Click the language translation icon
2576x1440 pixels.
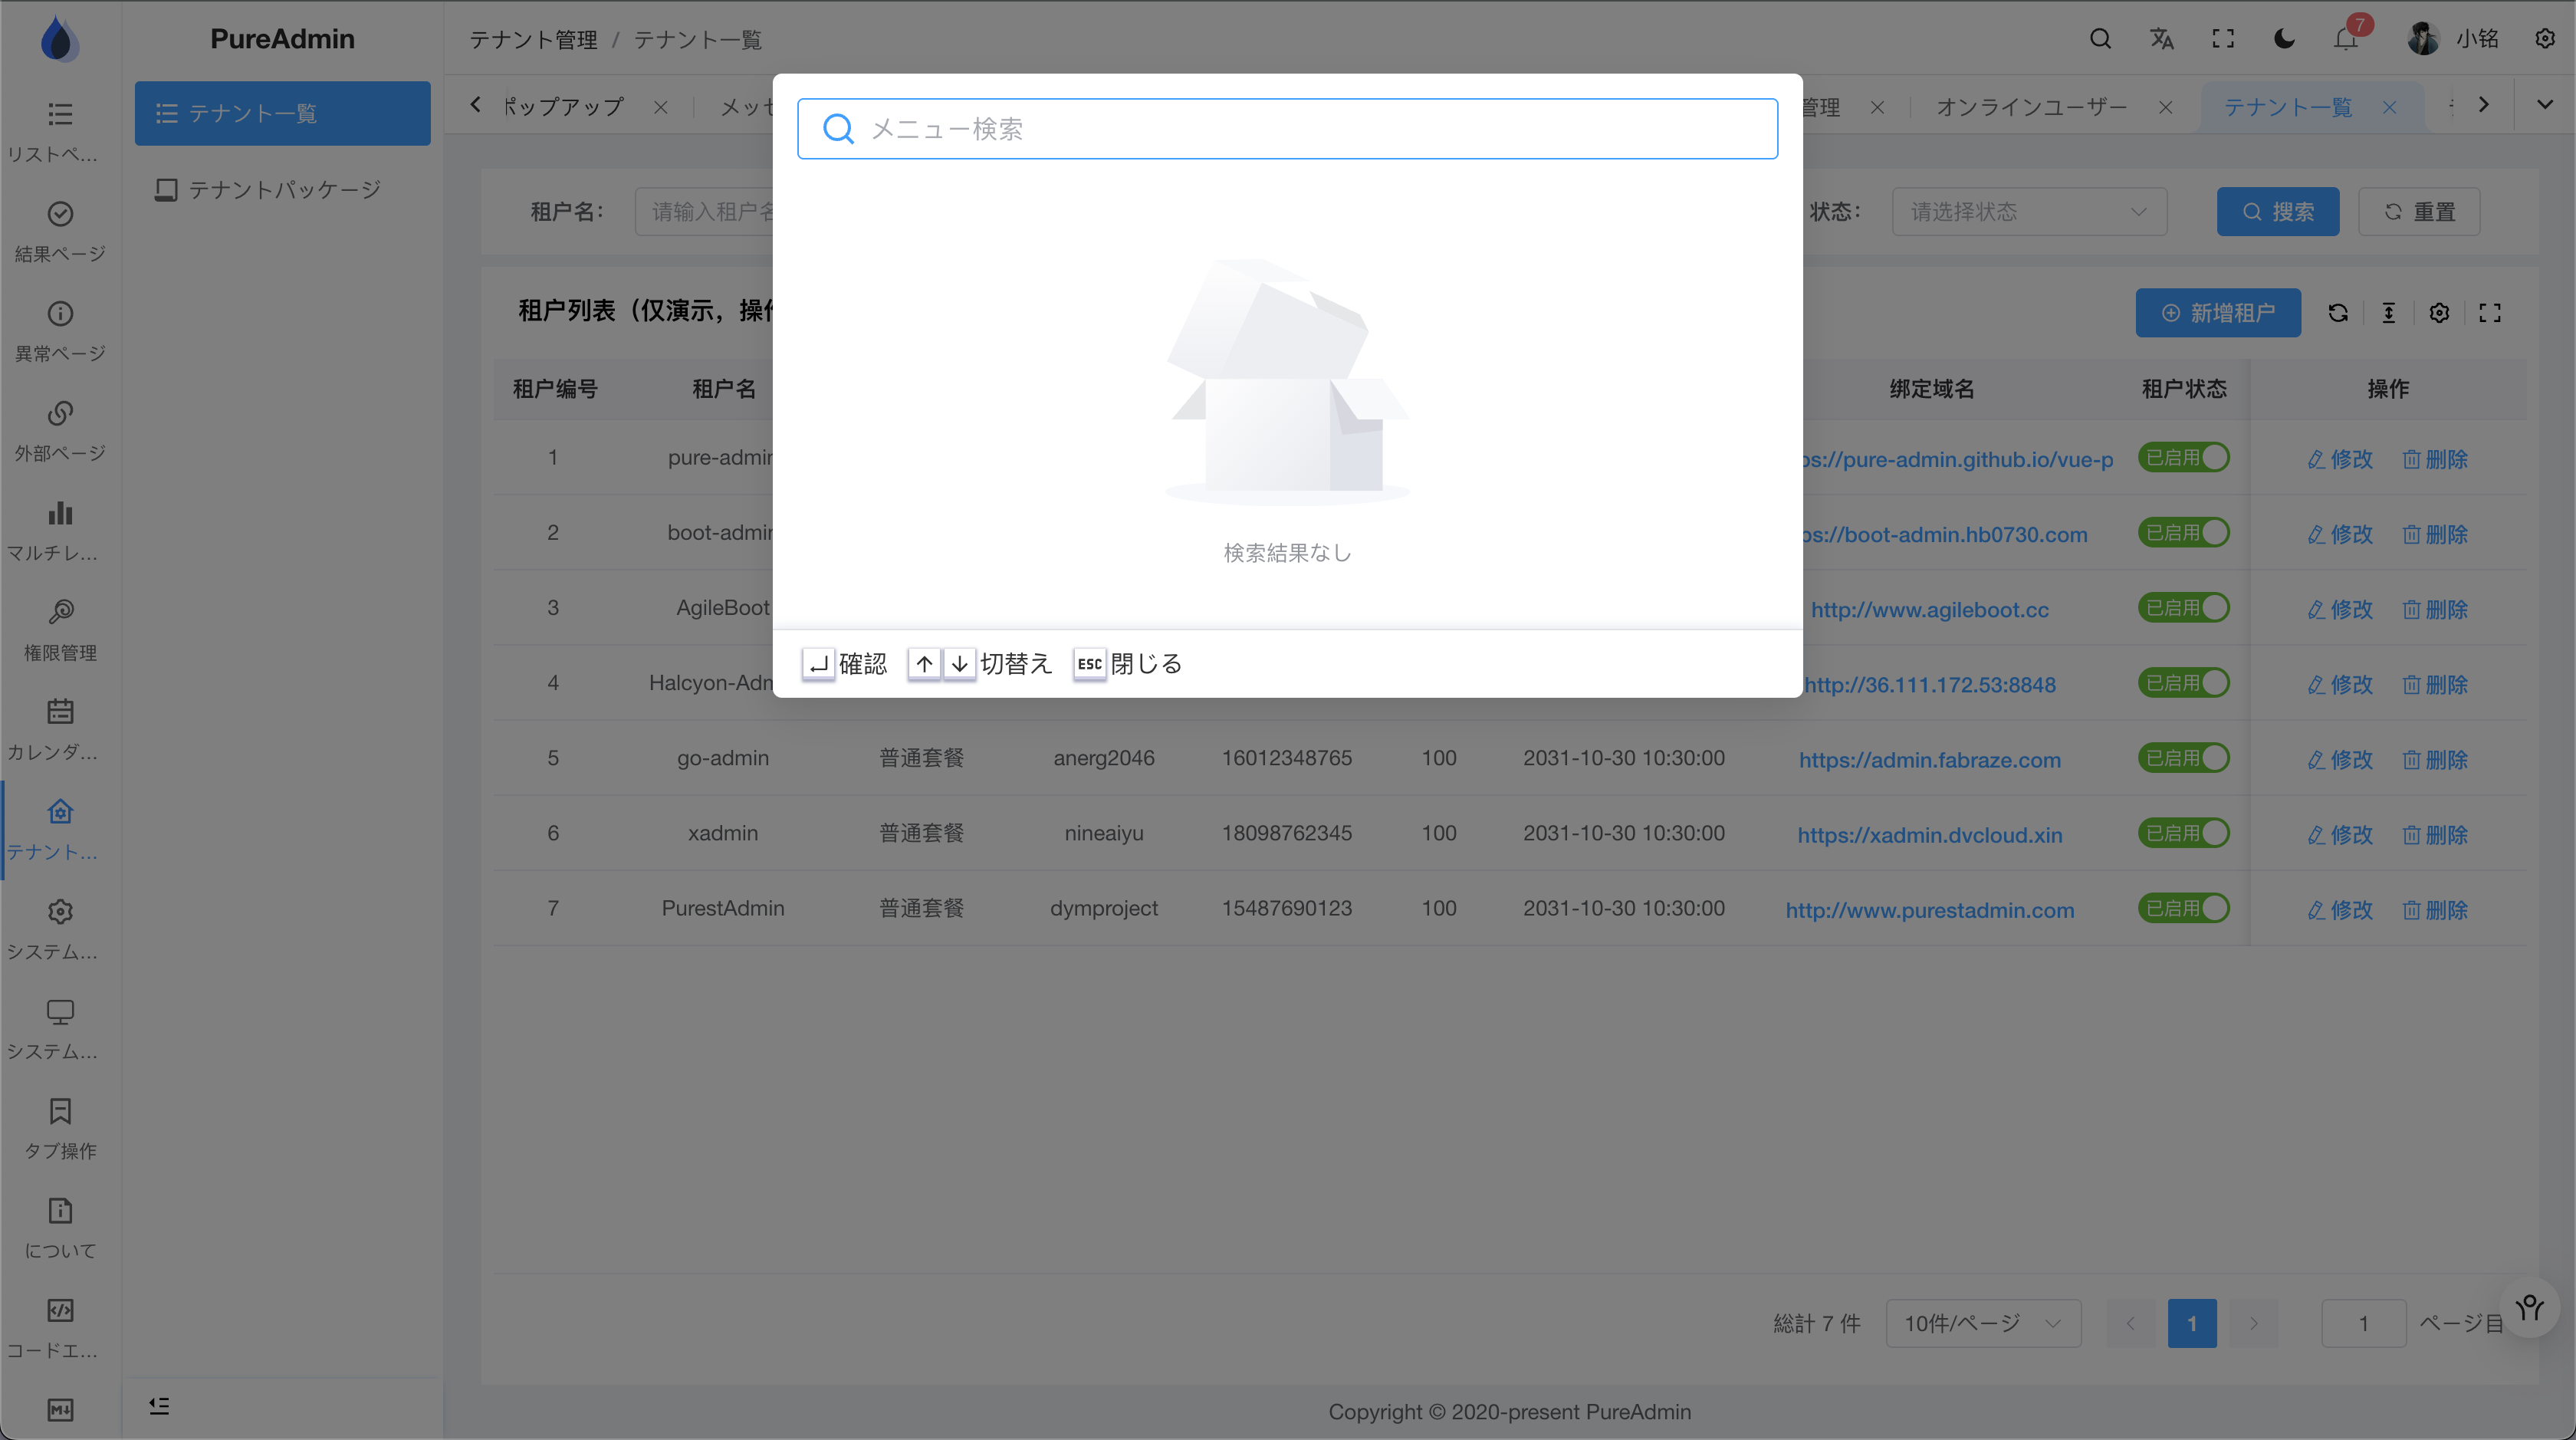click(x=2161, y=39)
